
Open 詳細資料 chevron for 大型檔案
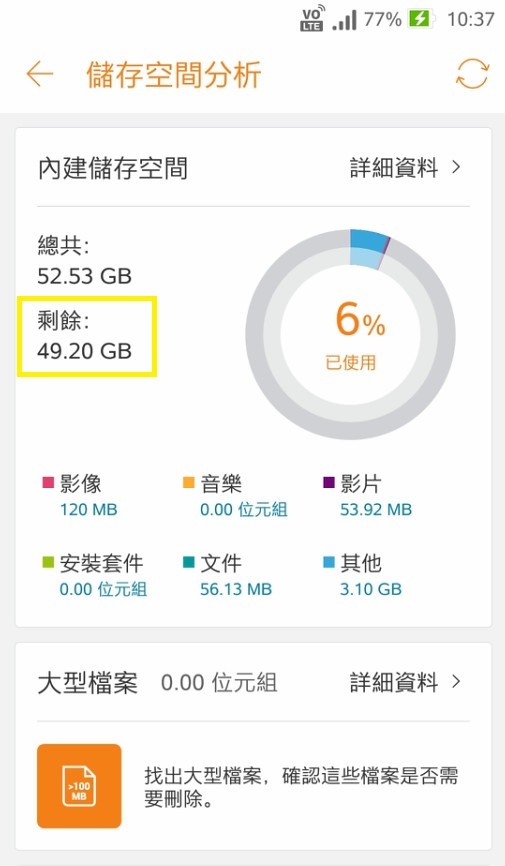(456, 682)
